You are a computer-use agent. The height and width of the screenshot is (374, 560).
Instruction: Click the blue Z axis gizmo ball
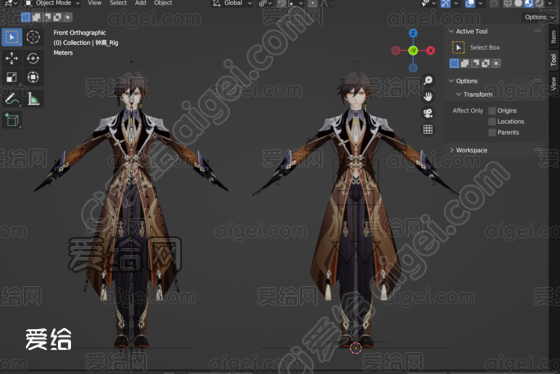tap(413, 33)
